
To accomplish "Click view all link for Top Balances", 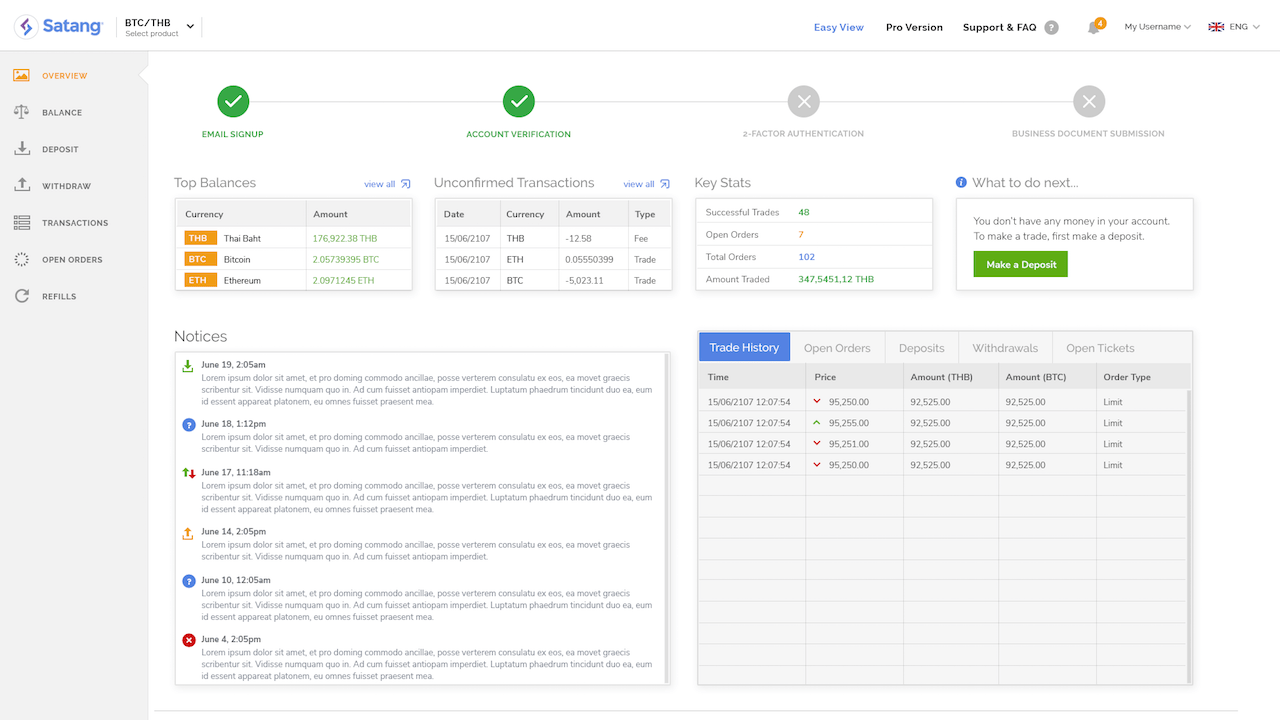I will [x=386, y=184].
